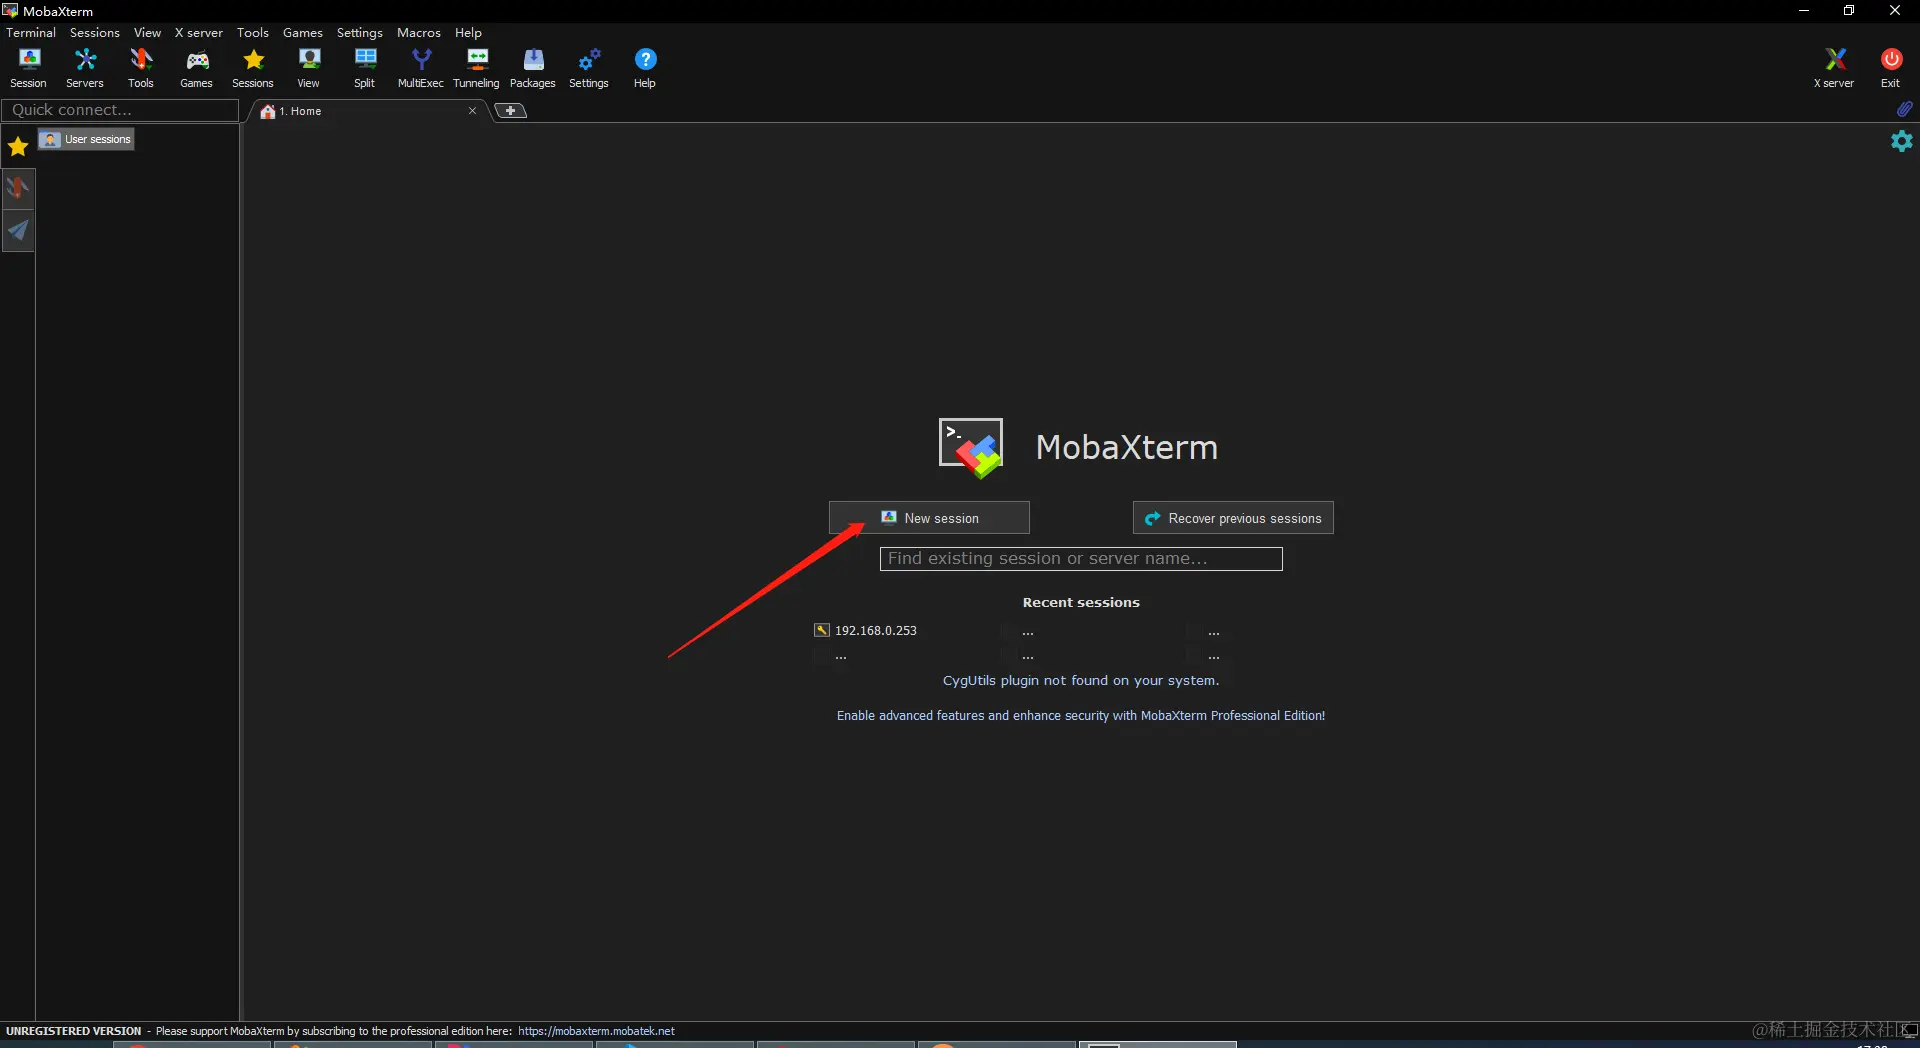Image resolution: width=1920 pixels, height=1048 pixels.
Task: Open the mobaxterm.mobatek.net link
Action: click(x=596, y=1031)
